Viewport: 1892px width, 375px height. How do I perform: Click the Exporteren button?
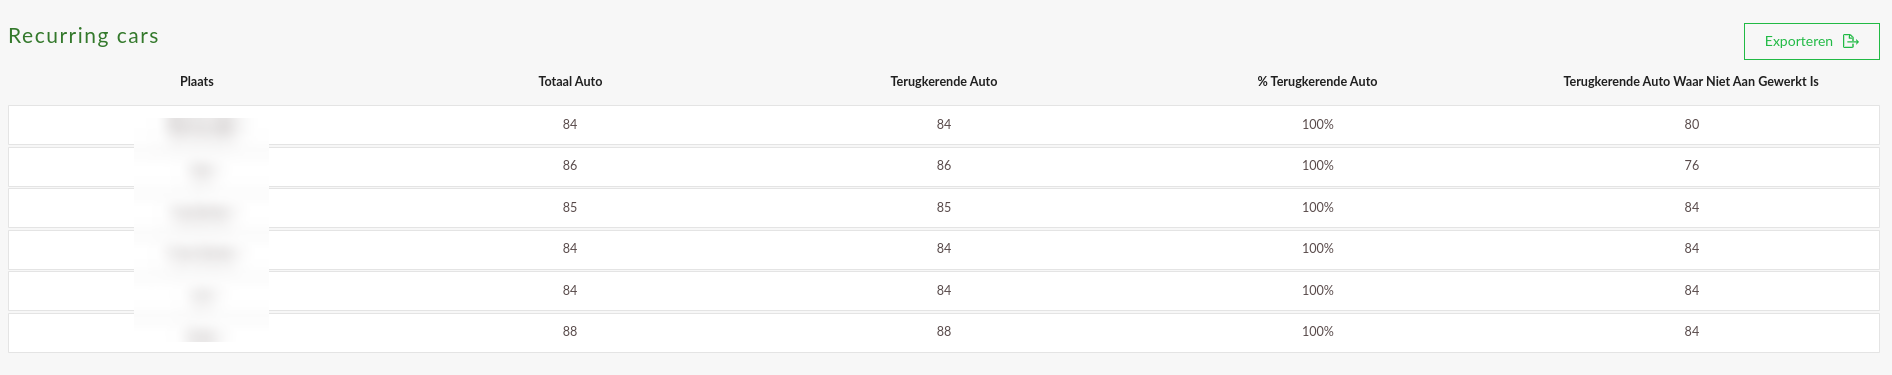point(1811,41)
